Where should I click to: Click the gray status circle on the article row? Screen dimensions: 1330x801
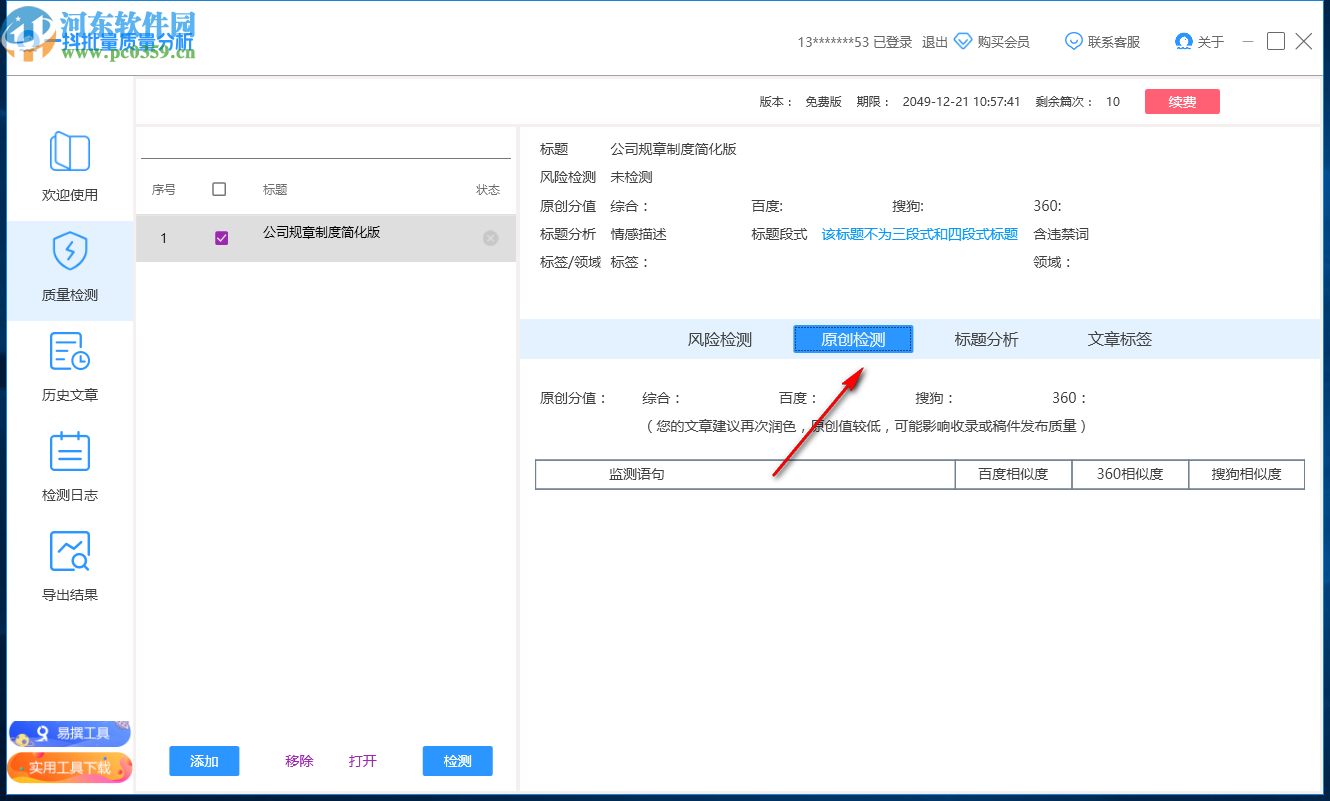490,238
